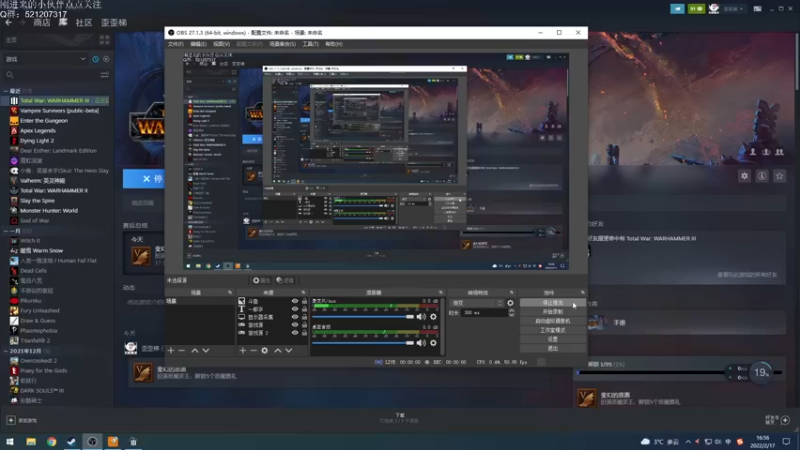Open the Scene Collection menu in OBS
The height and width of the screenshot is (450, 800).
click(x=282, y=44)
